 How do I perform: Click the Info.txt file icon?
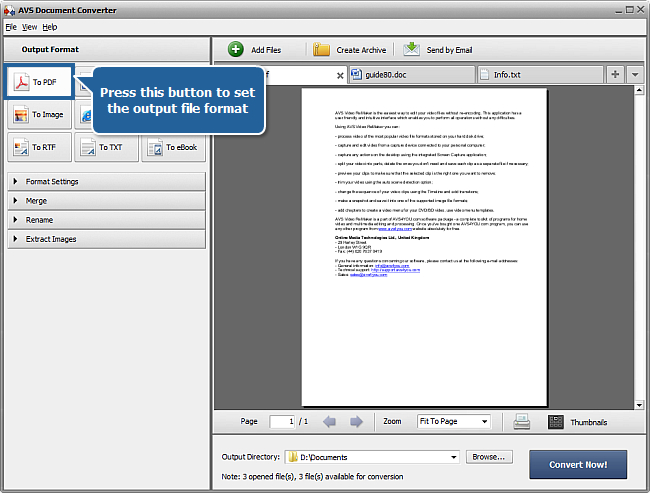coord(484,75)
